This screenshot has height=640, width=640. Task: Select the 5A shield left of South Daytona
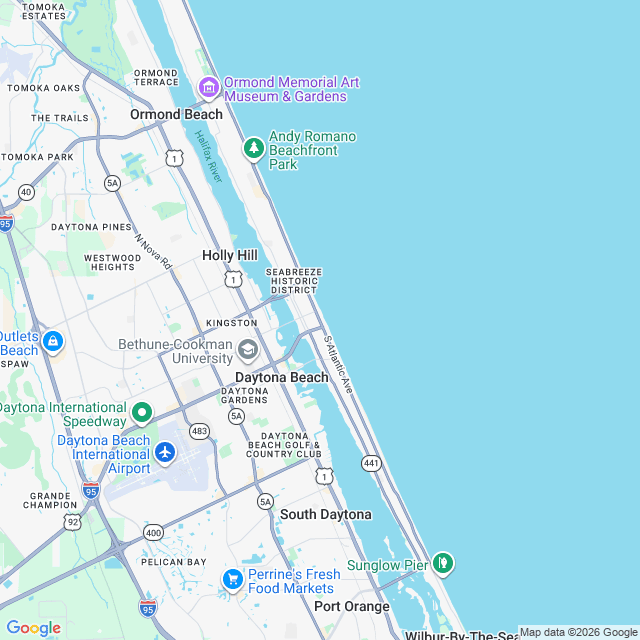point(265,502)
